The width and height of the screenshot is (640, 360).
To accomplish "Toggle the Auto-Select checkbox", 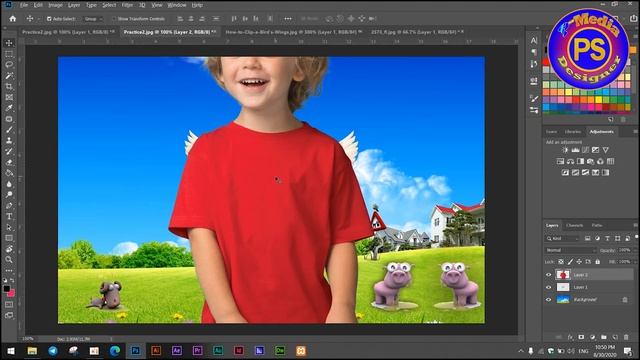I will 49,19.
